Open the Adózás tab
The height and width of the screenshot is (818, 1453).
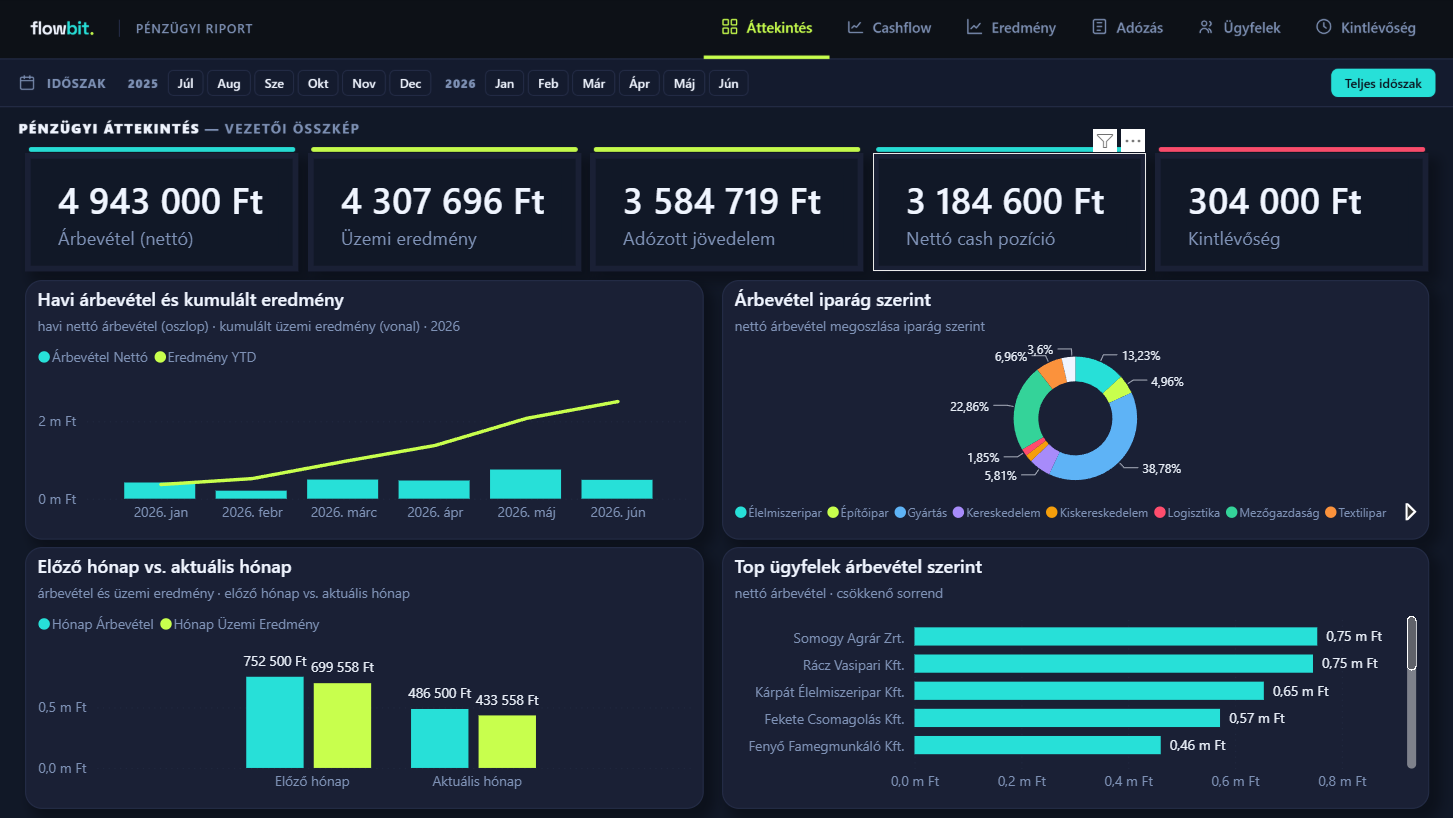point(1128,28)
